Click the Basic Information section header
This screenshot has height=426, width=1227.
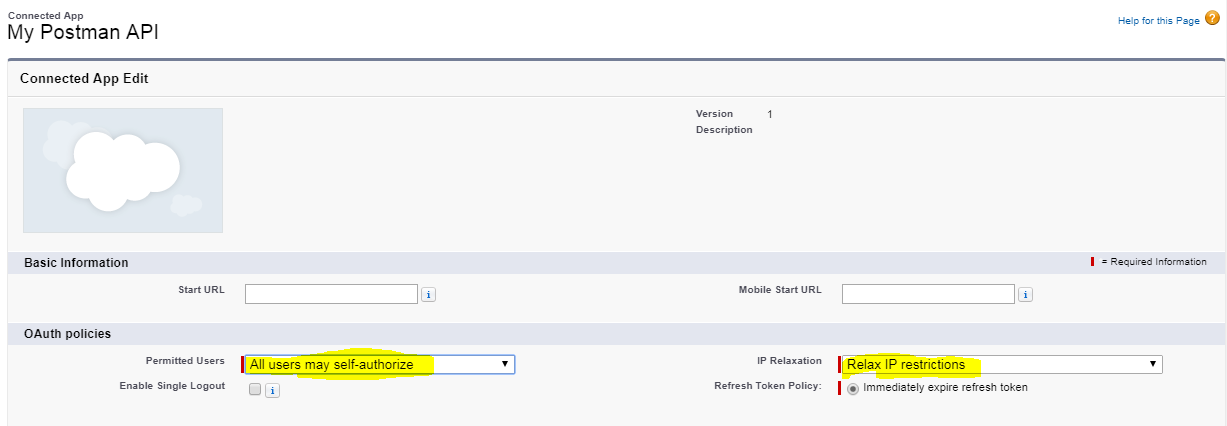click(76, 263)
